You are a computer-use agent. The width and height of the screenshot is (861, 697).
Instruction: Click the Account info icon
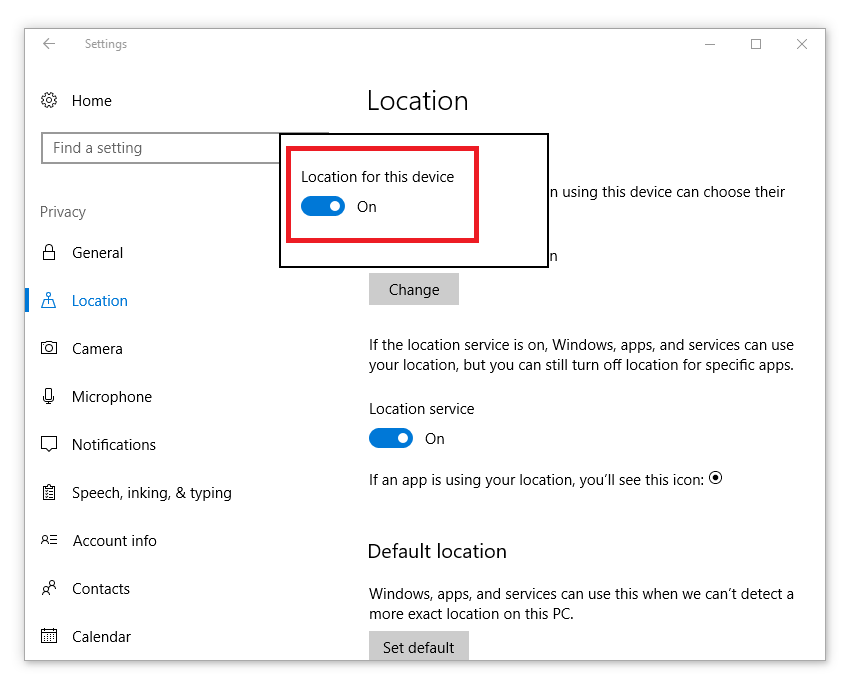click(49, 540)
